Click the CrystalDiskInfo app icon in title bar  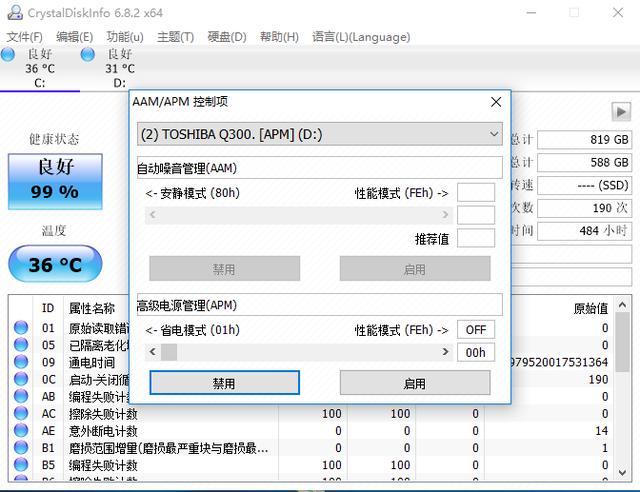15,13
